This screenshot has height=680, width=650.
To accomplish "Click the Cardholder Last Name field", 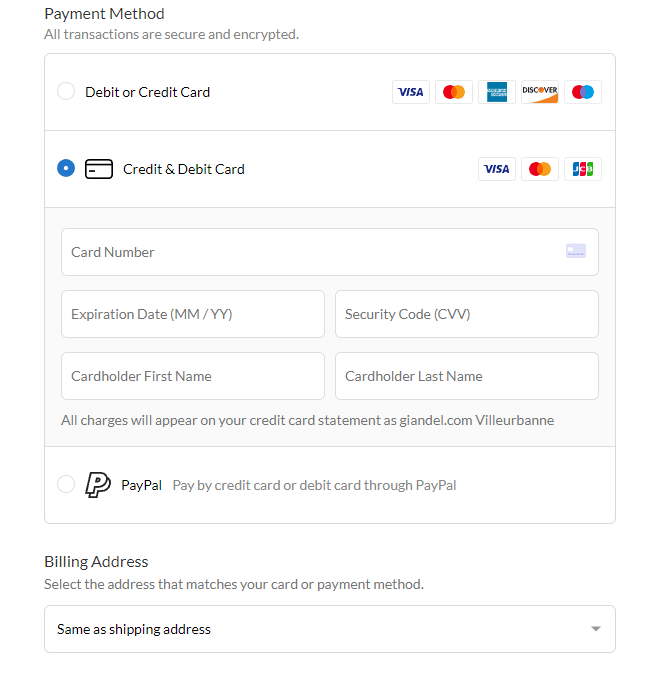I will coord(467,376).
